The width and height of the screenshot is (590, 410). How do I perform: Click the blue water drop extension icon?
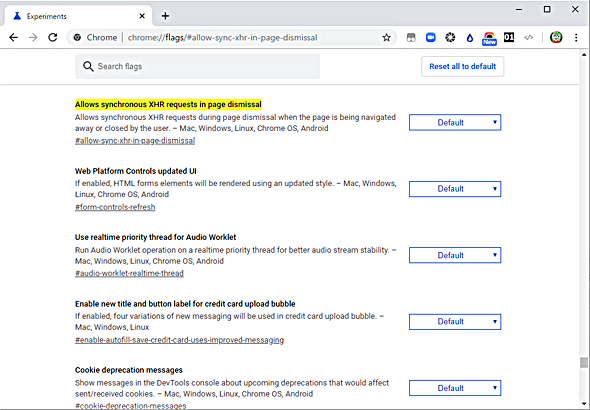(470, 38)
